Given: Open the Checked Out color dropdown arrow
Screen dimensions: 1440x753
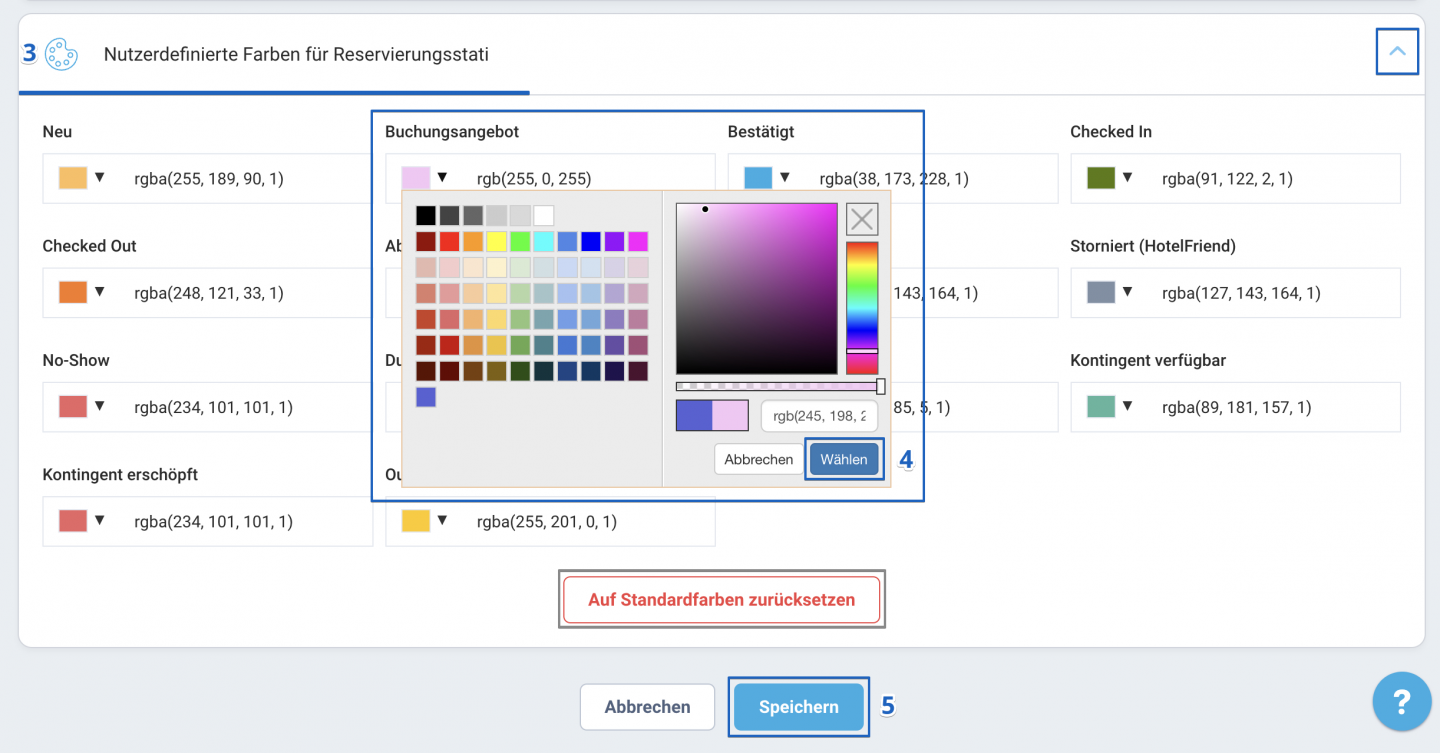Looking at the screenshot, I should click(x=99, y=292).
